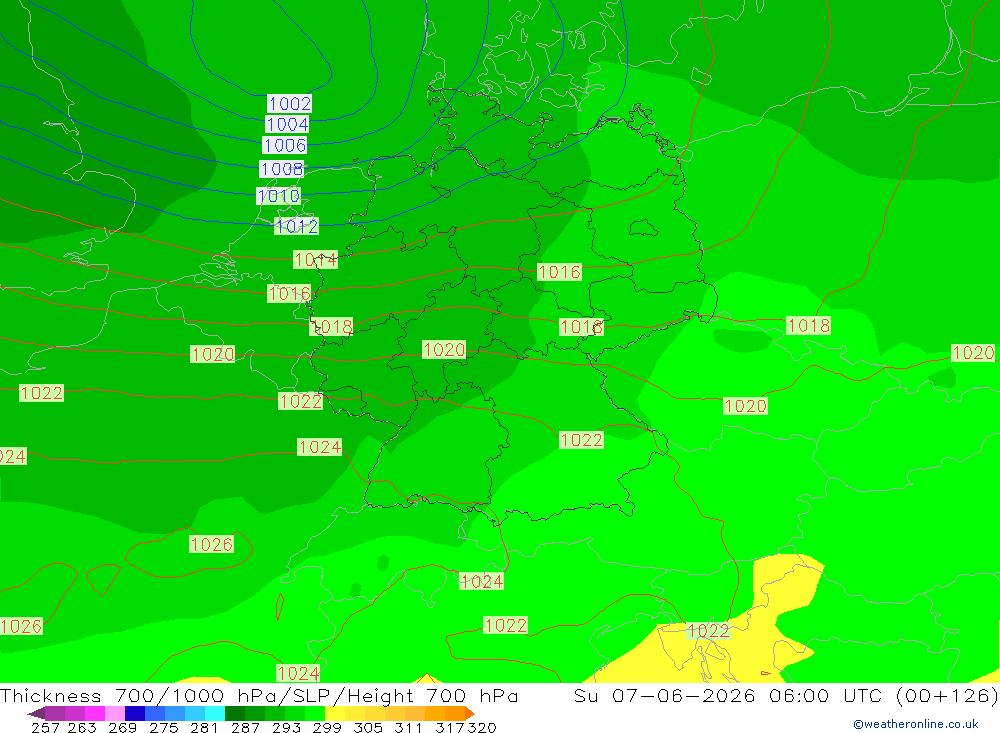Click the dark purple arrow end of the legend
1000x733 pixels.
click(36, 713)
